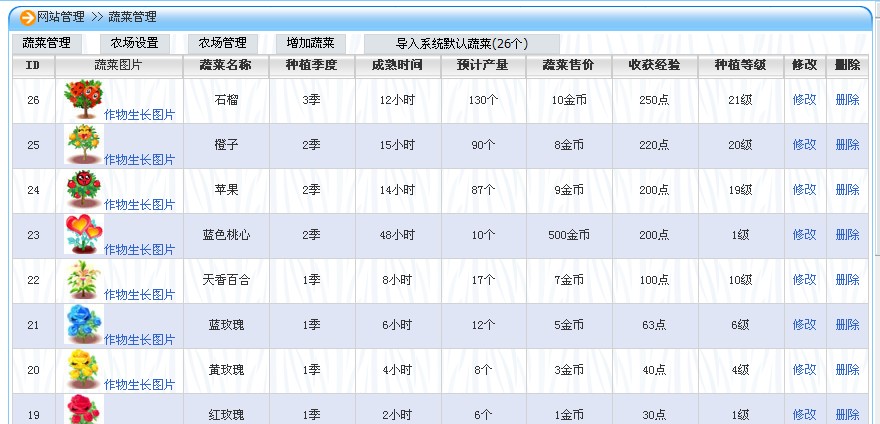Click the 蓝色桃心 hearts plant image
The height and width of the screenshot is (424, 880).
[x=84, y=234]
